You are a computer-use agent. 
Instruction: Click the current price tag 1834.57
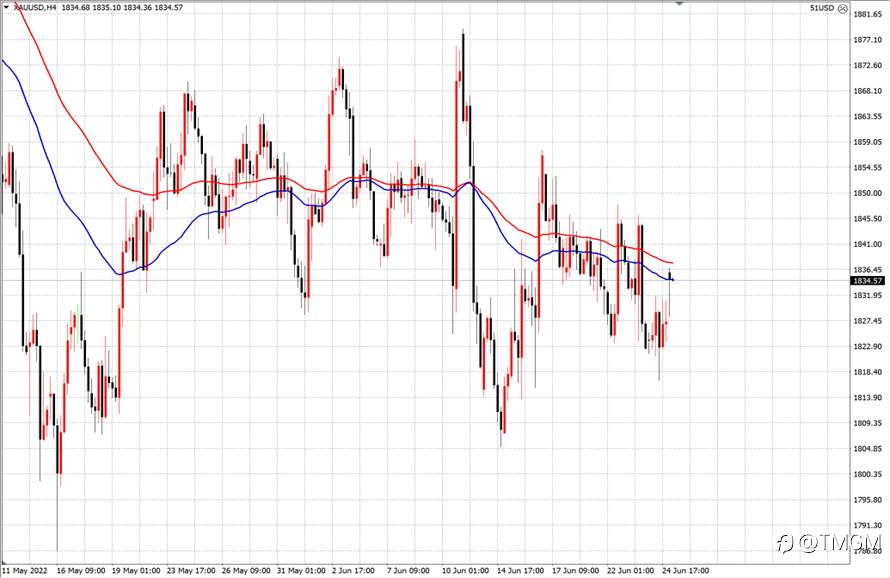click(x=868, y=280)
